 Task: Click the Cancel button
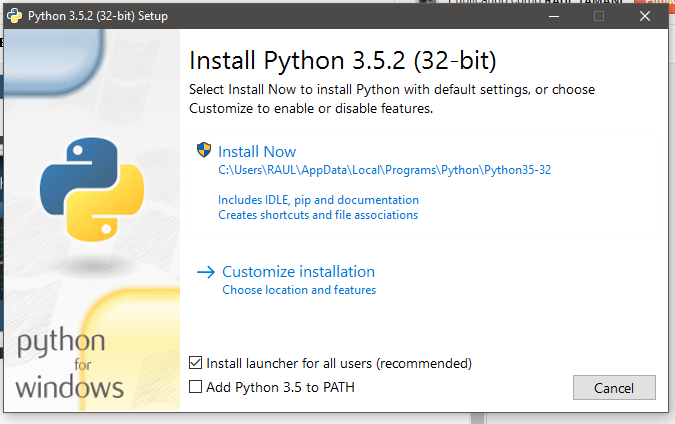coord(614,387)
